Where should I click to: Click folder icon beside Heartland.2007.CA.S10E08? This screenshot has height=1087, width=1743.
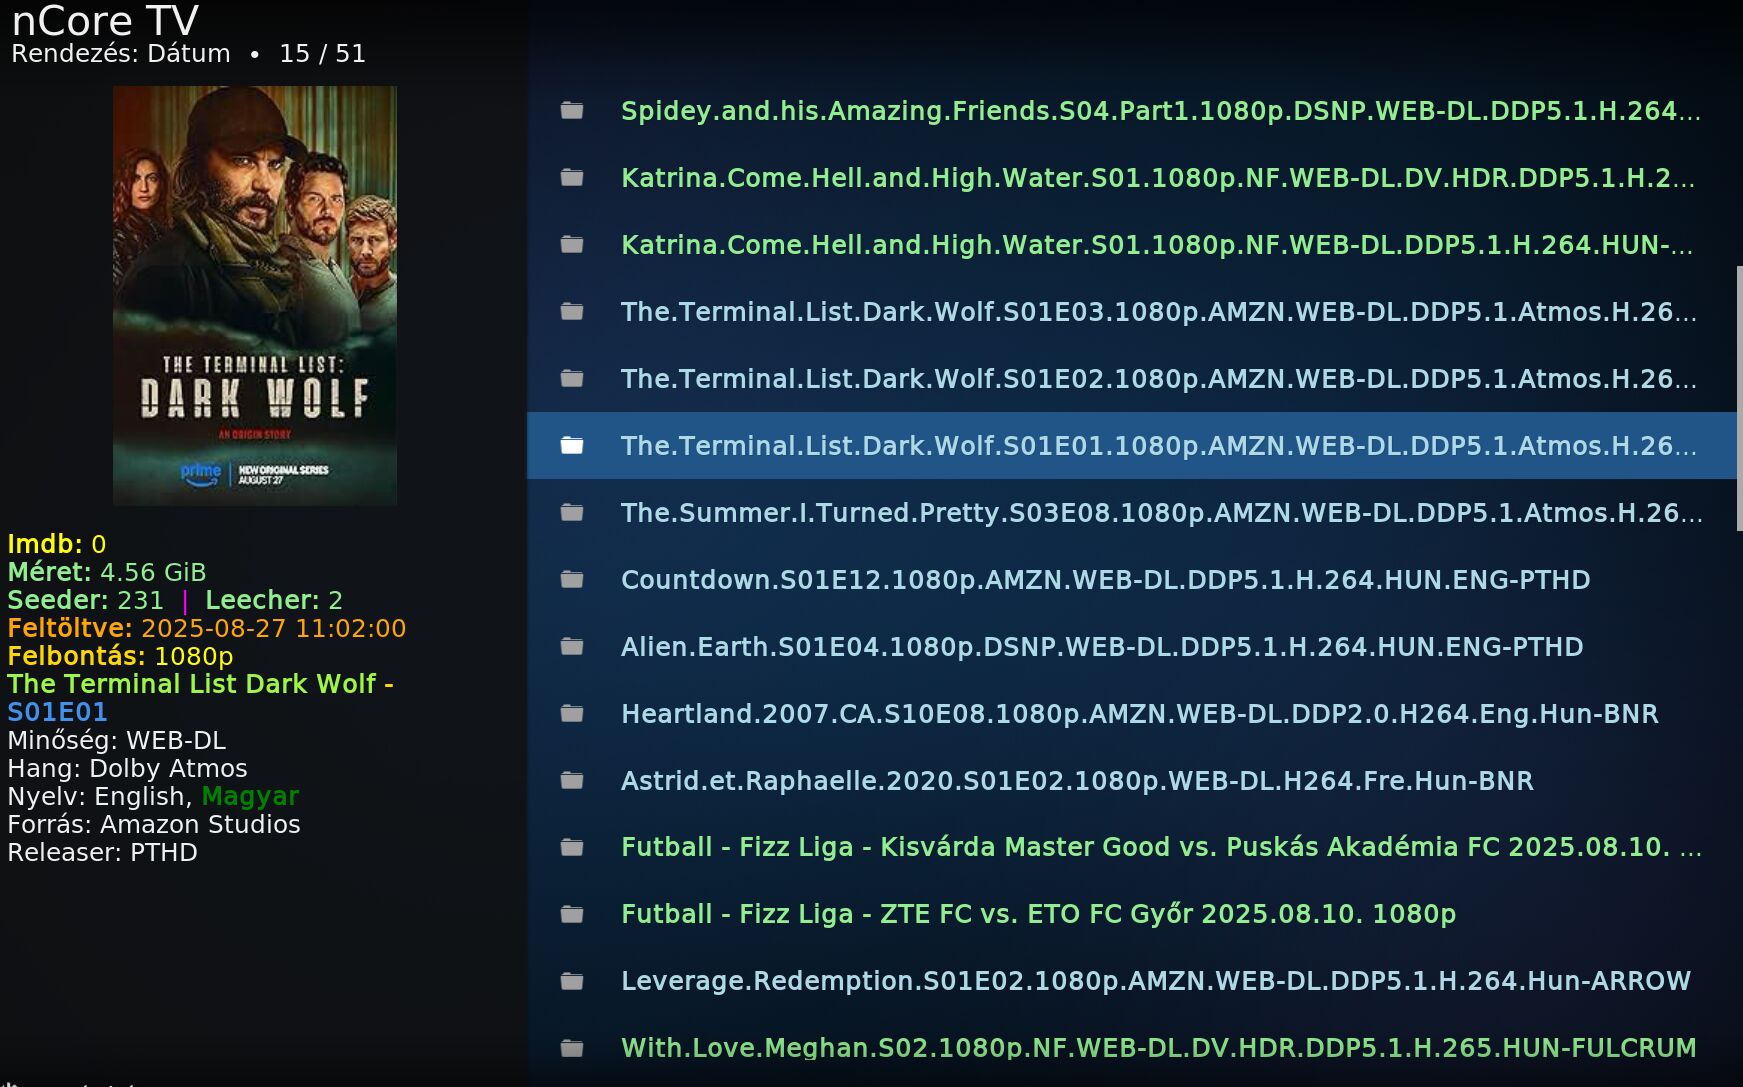572,713
